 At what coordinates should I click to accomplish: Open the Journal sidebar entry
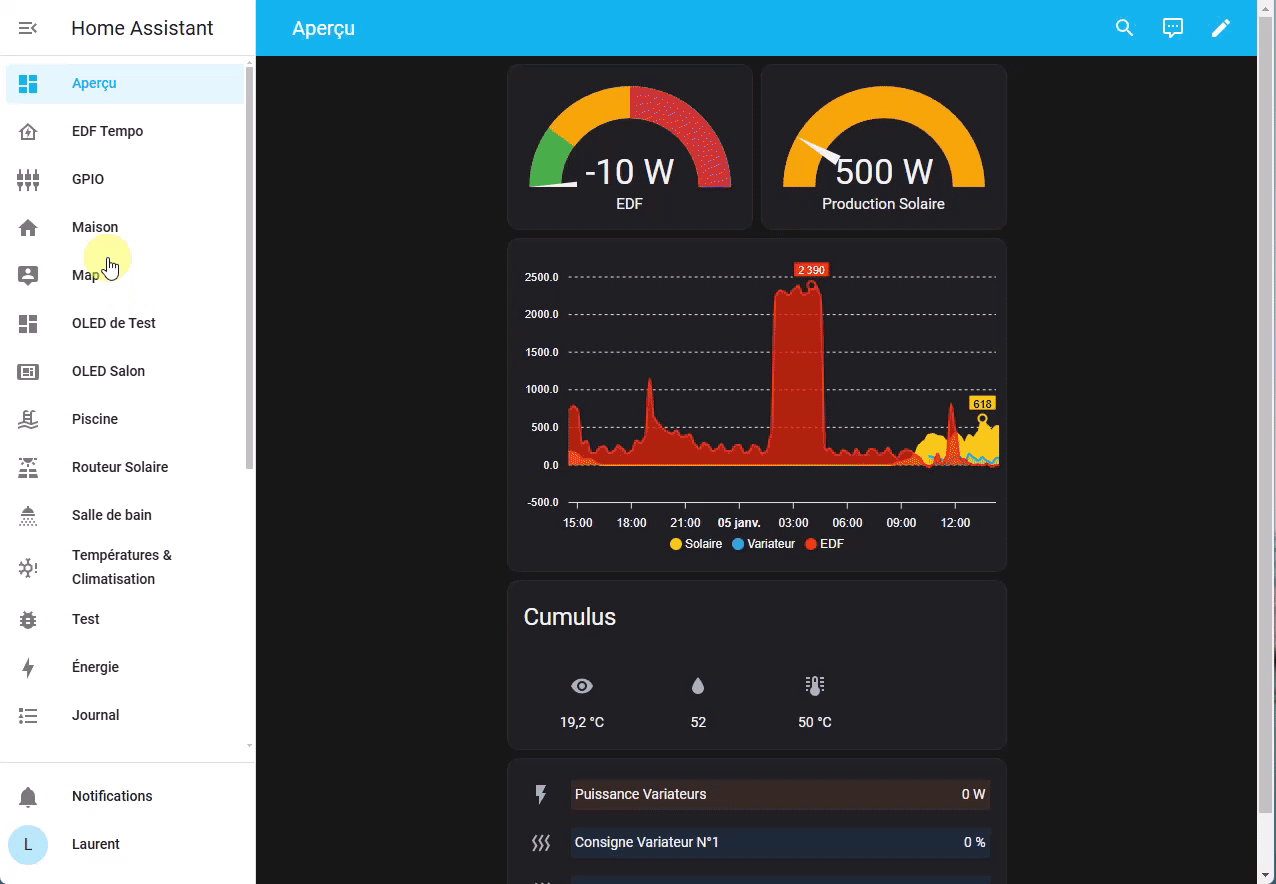pyautogui.click(x=125, y=716)
